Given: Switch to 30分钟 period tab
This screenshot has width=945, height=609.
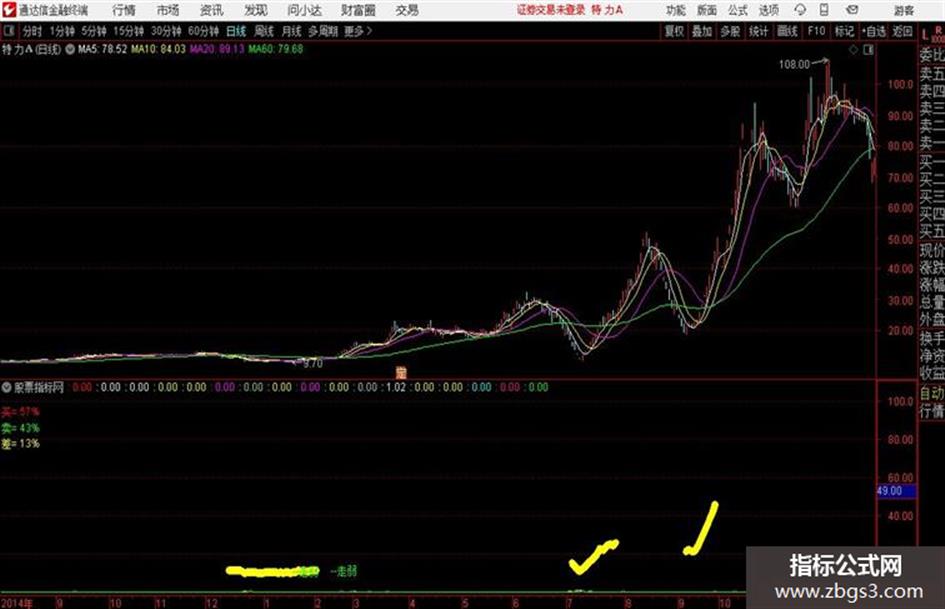Looking at the screenshot, I should (166, 31).
